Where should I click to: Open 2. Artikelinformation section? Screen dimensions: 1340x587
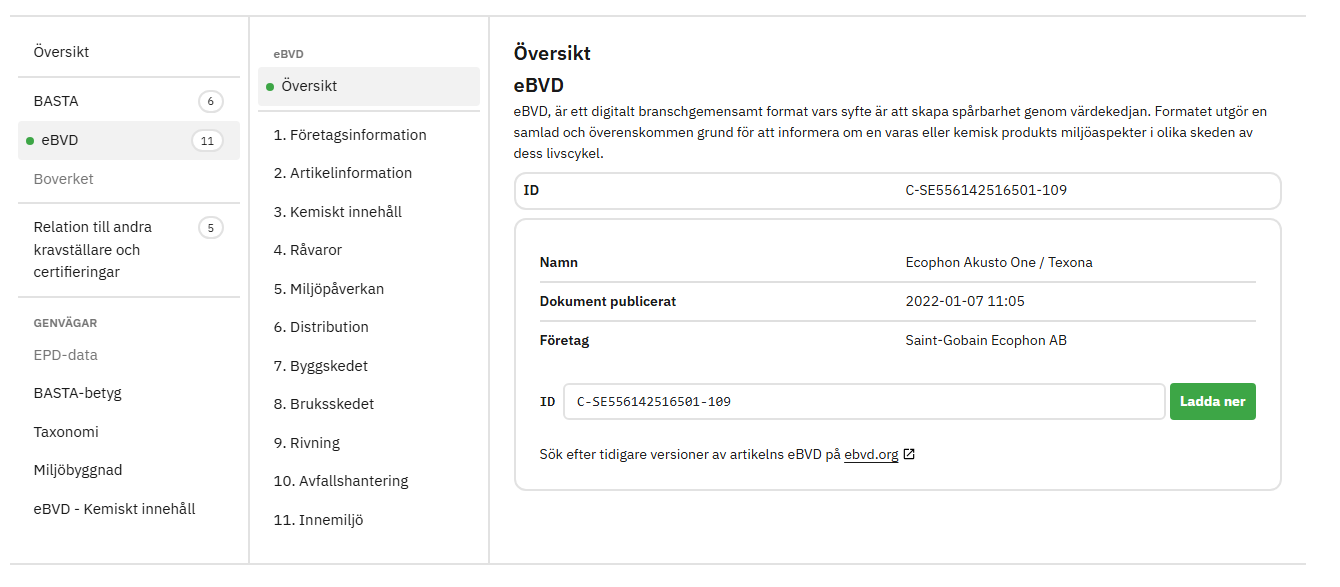pyautogui.click(x=343, y=173)
